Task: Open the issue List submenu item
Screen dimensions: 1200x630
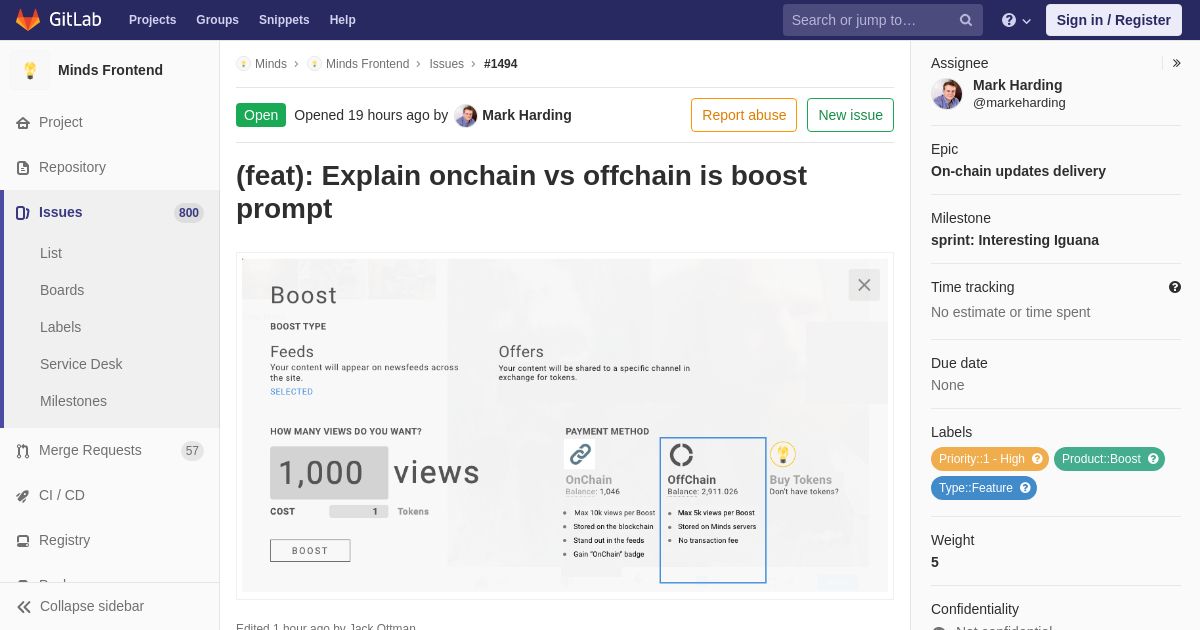Action: [51, 253]
